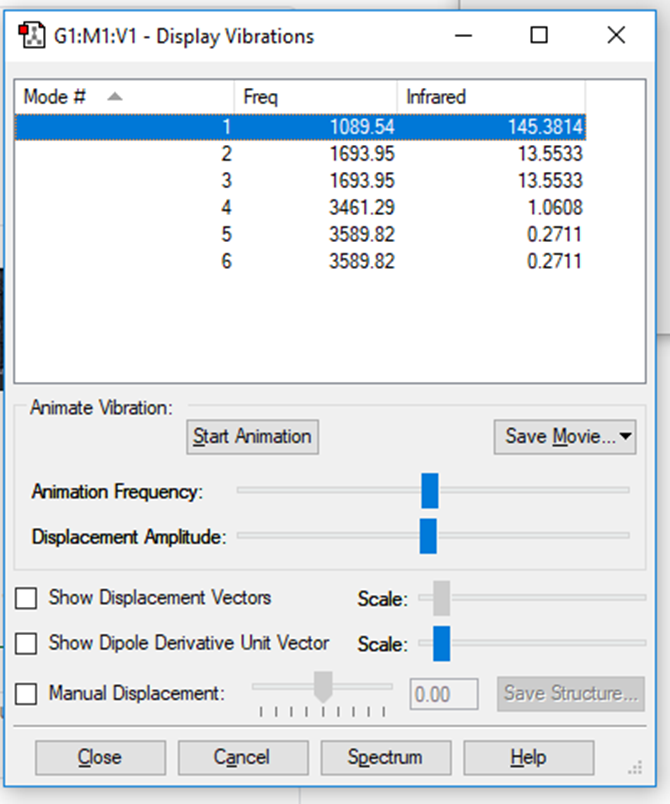Screen dimensions: 670x804
Task: Open the Save Movie dropdown
Action: pos(565,437)
